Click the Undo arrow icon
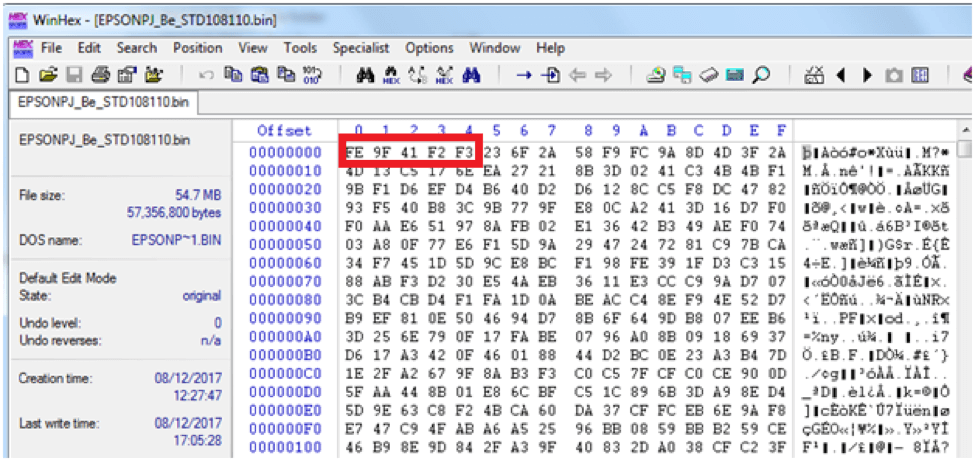The height and width of the screenshot is (461, 975). [x=206, y=76]
